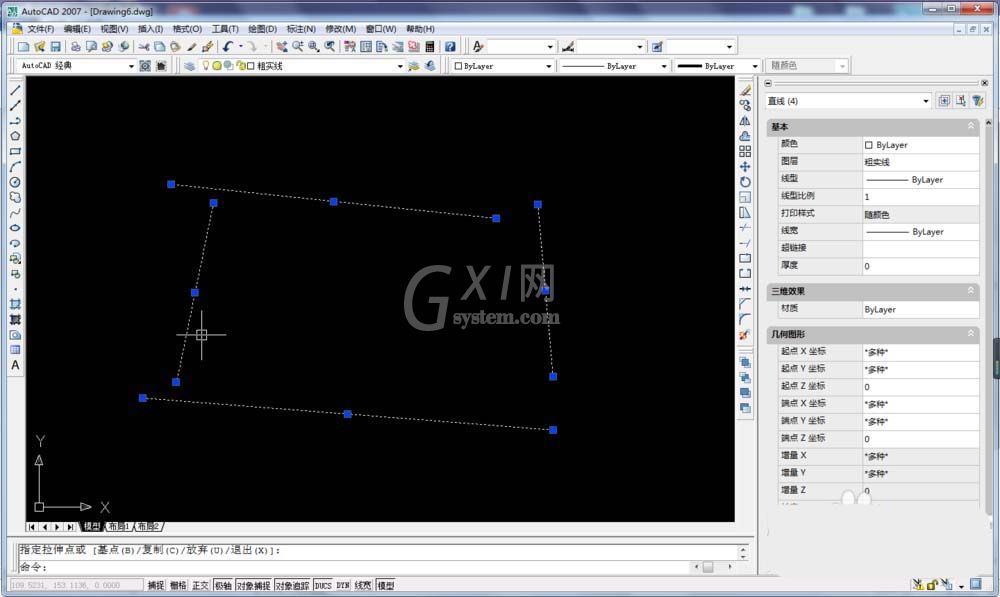
Task: Open the ByLayer color control dropdown
Action: pos(548,66)
